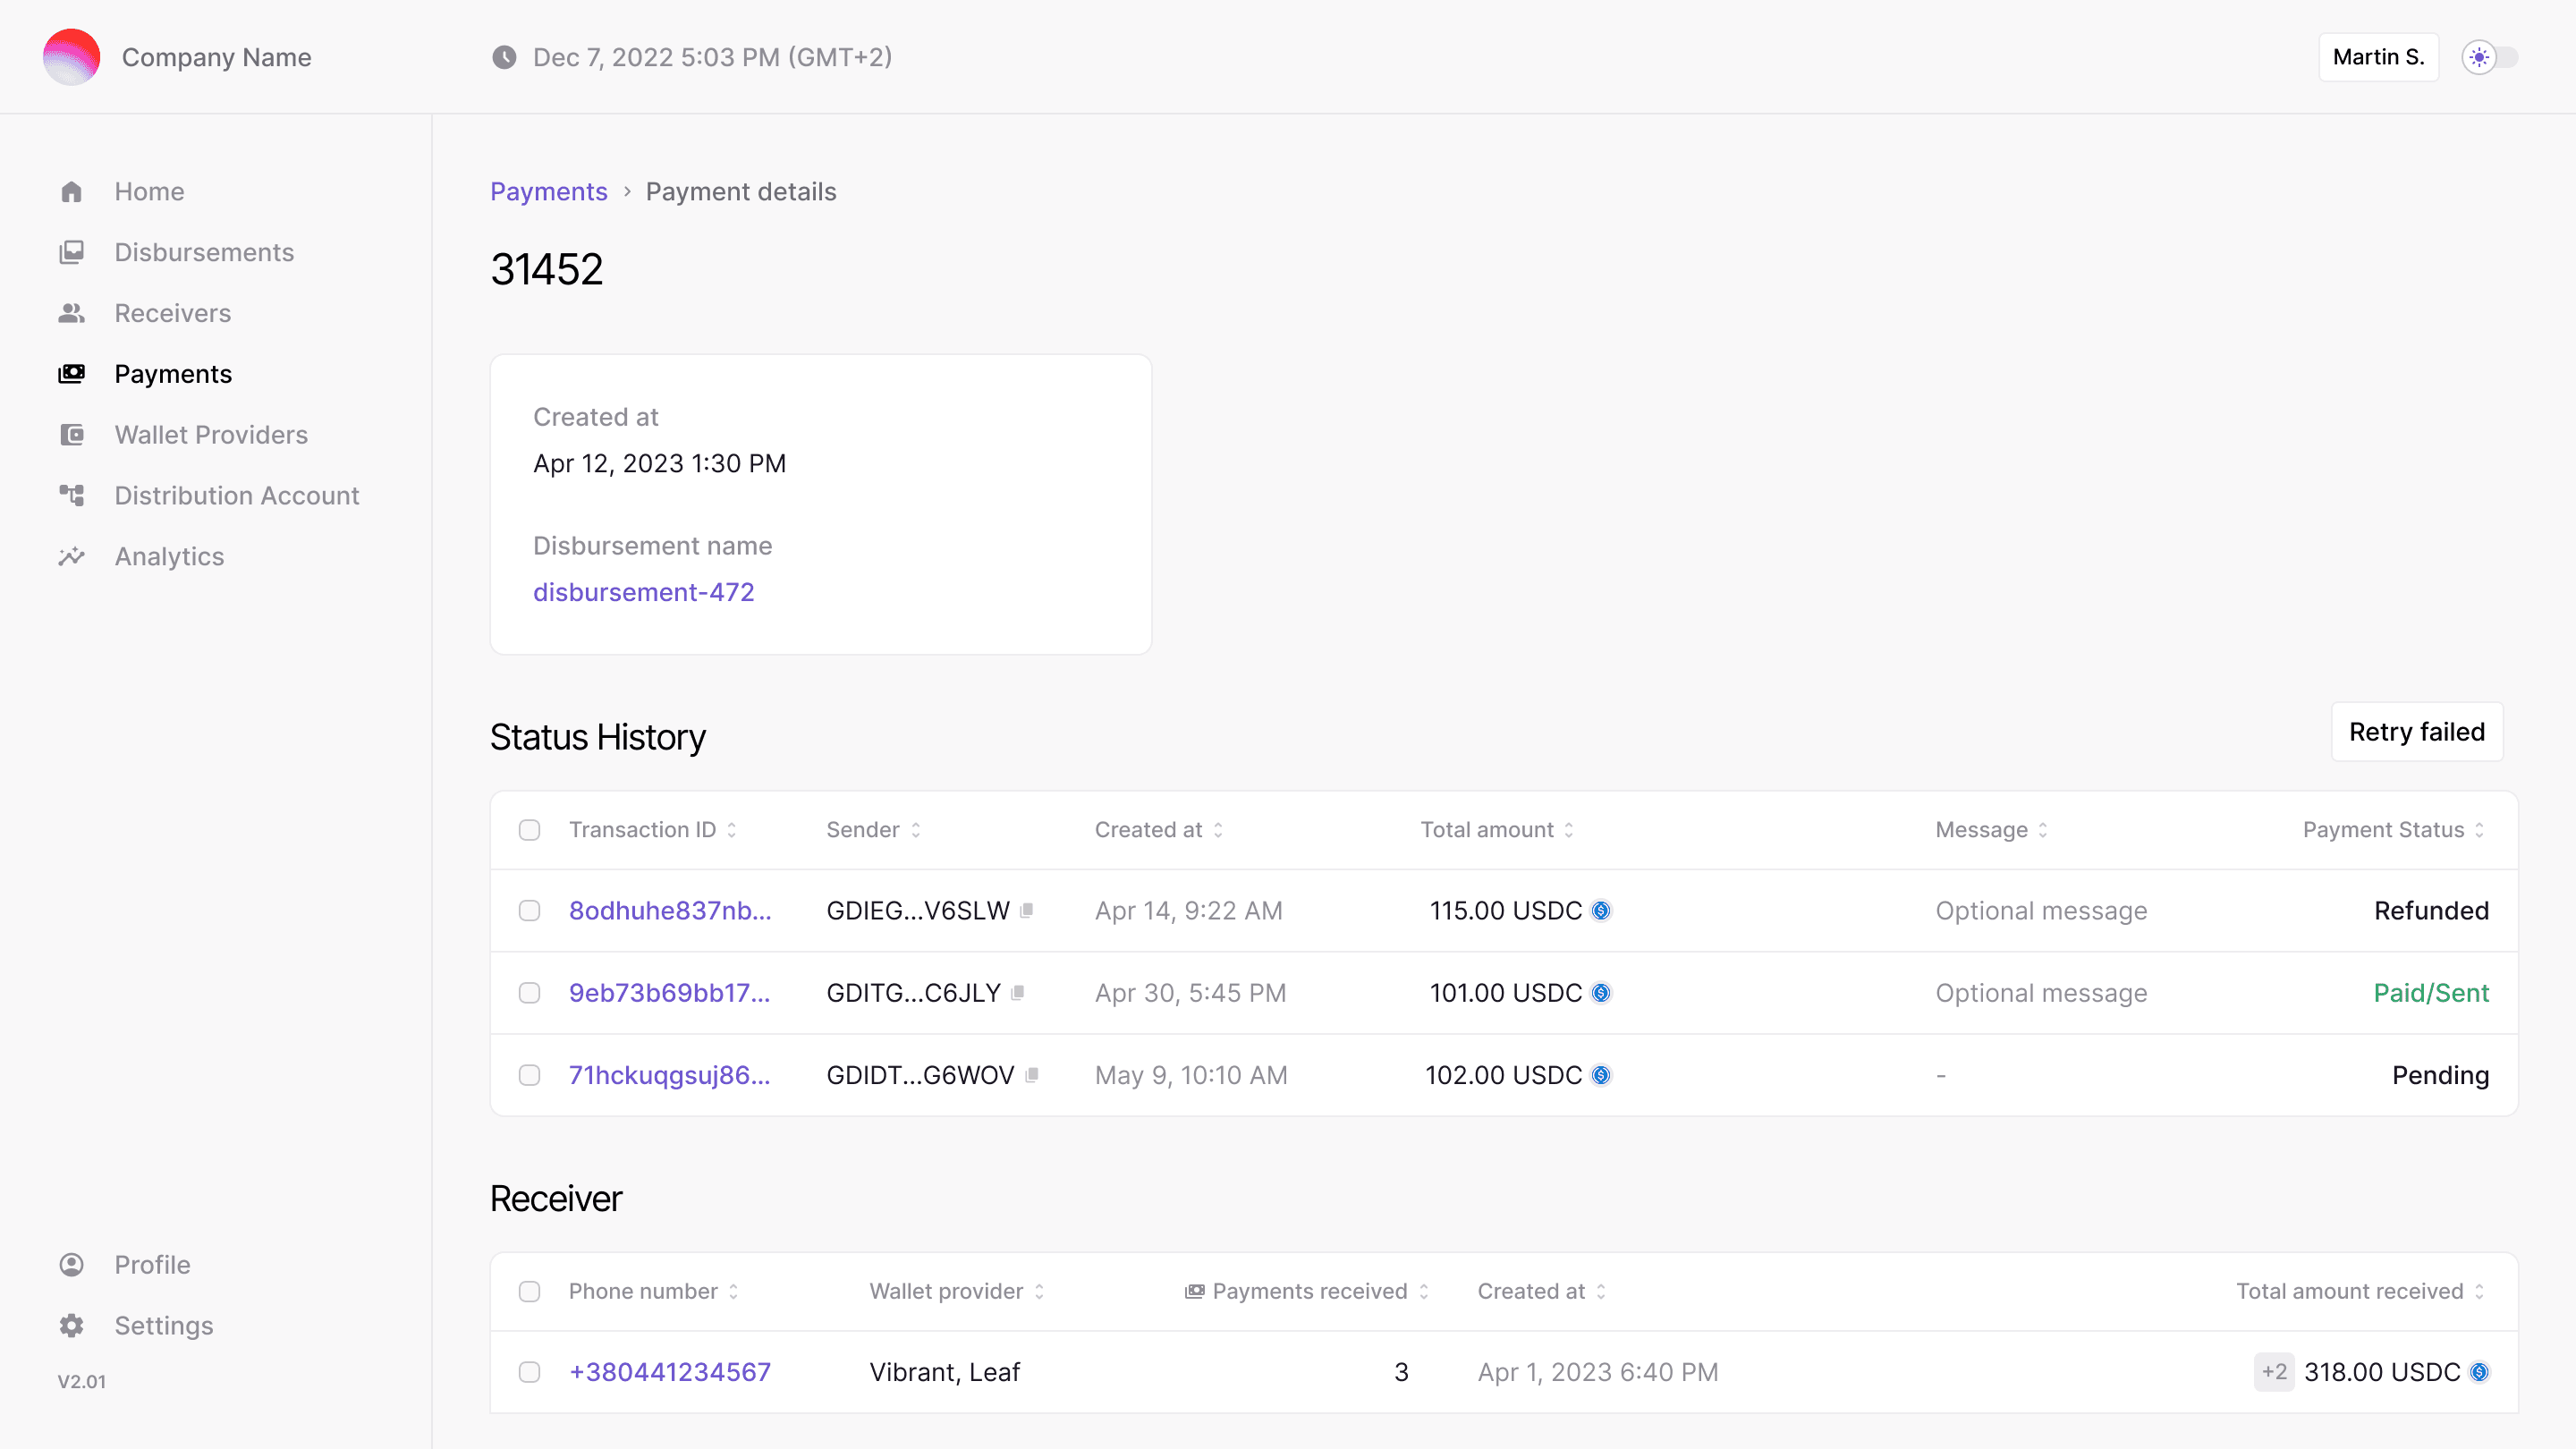Open the disbursement-472 link
This screenshot has width=2576, height=1449.
(644, 593)
